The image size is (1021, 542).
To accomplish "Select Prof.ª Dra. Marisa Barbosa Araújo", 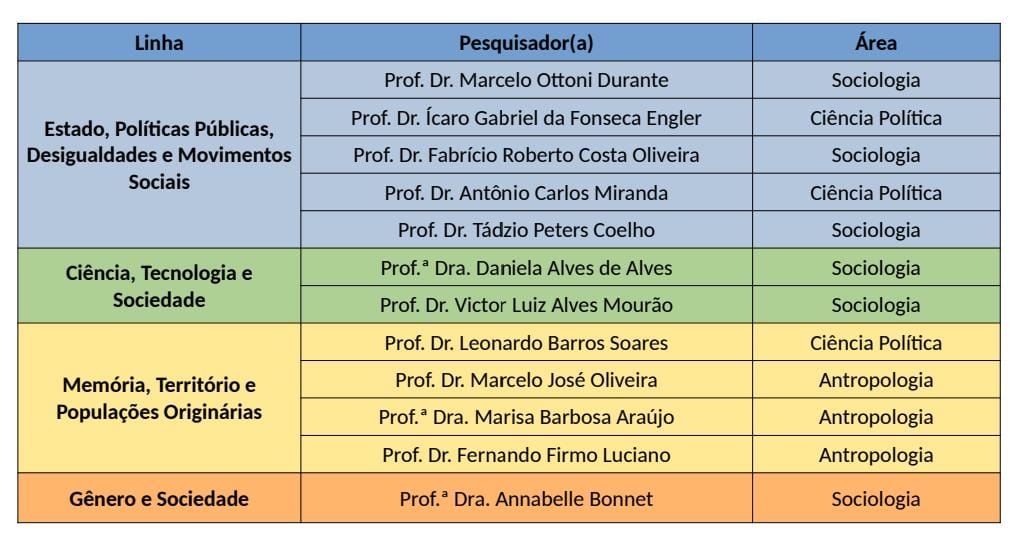I will point(526,417).
